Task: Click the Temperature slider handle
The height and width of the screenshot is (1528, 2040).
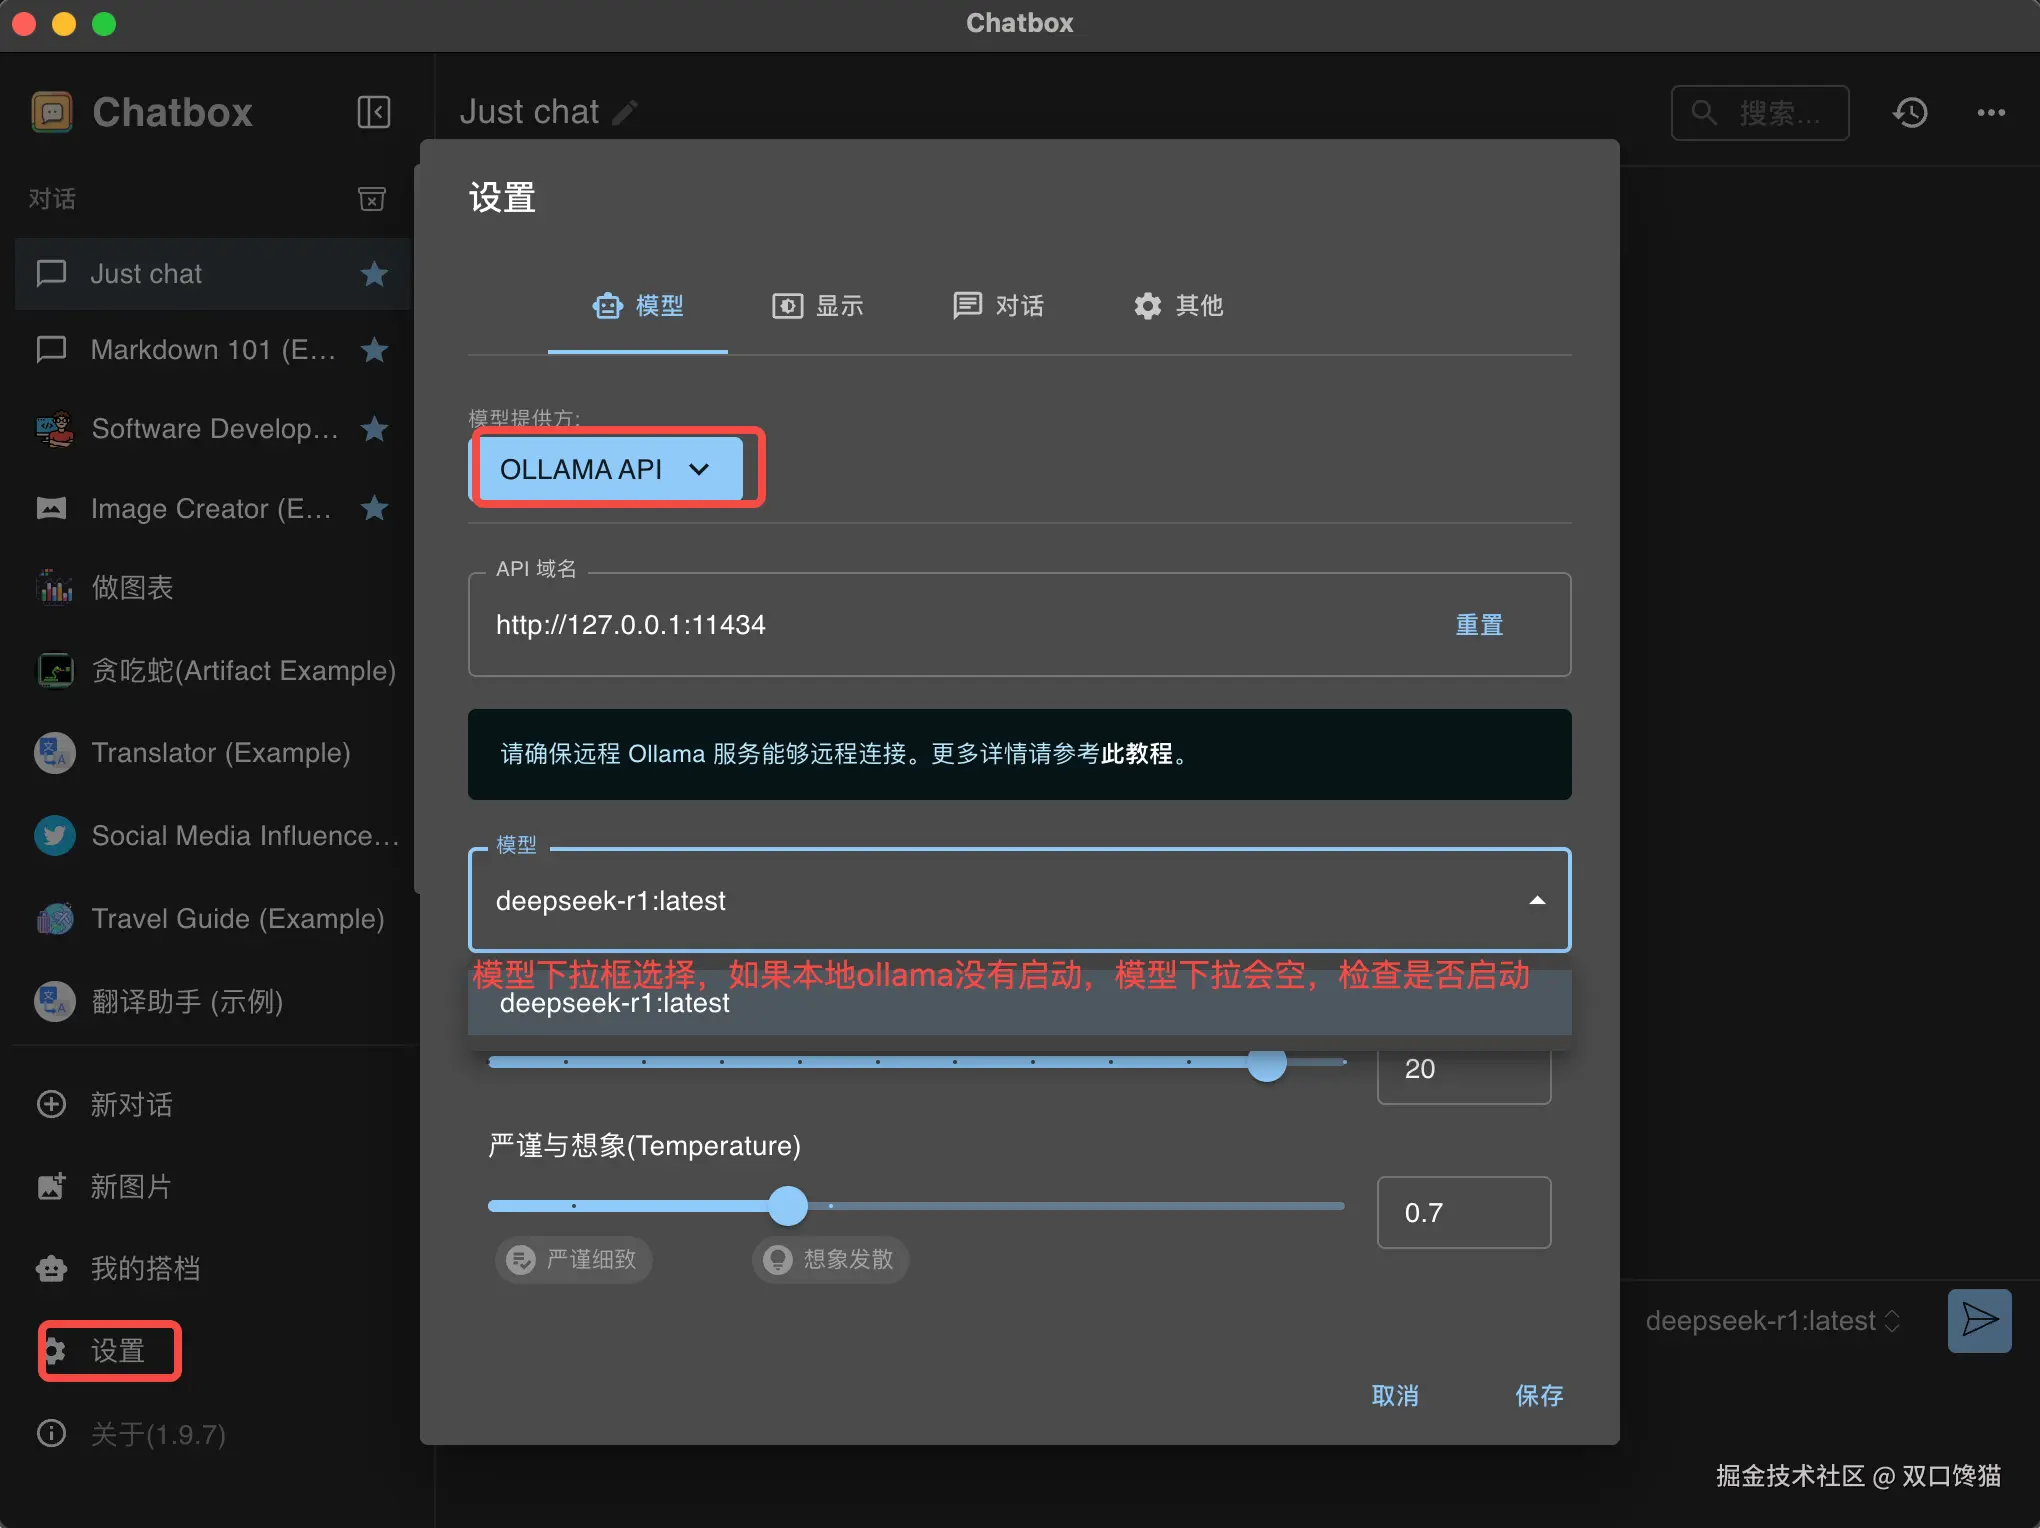Action: [x=788, y=1206]
